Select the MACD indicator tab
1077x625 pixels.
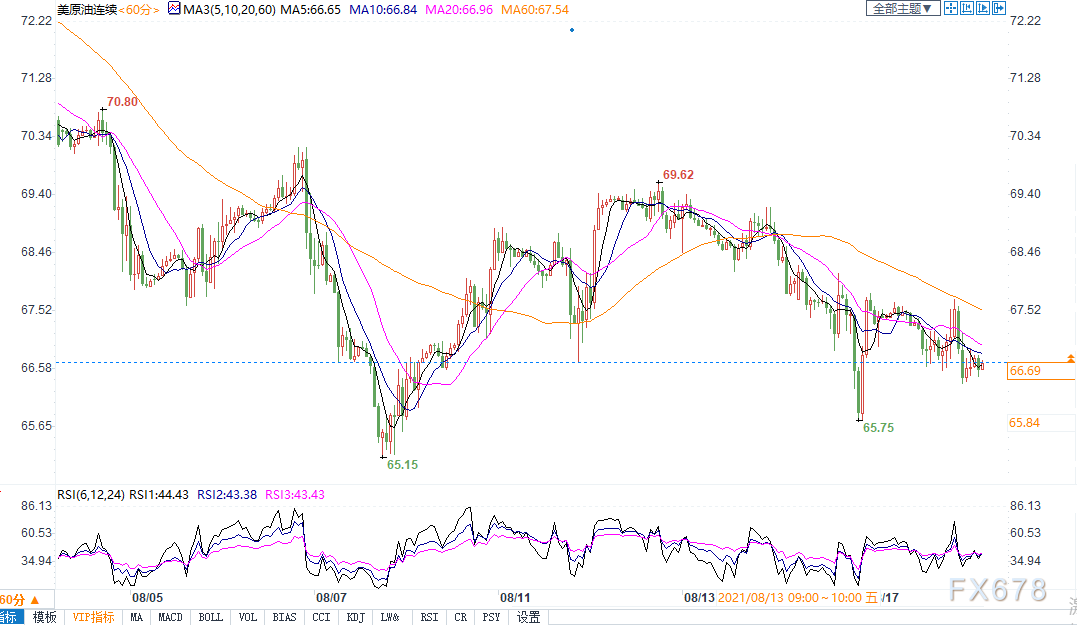[x=170, y=617]
